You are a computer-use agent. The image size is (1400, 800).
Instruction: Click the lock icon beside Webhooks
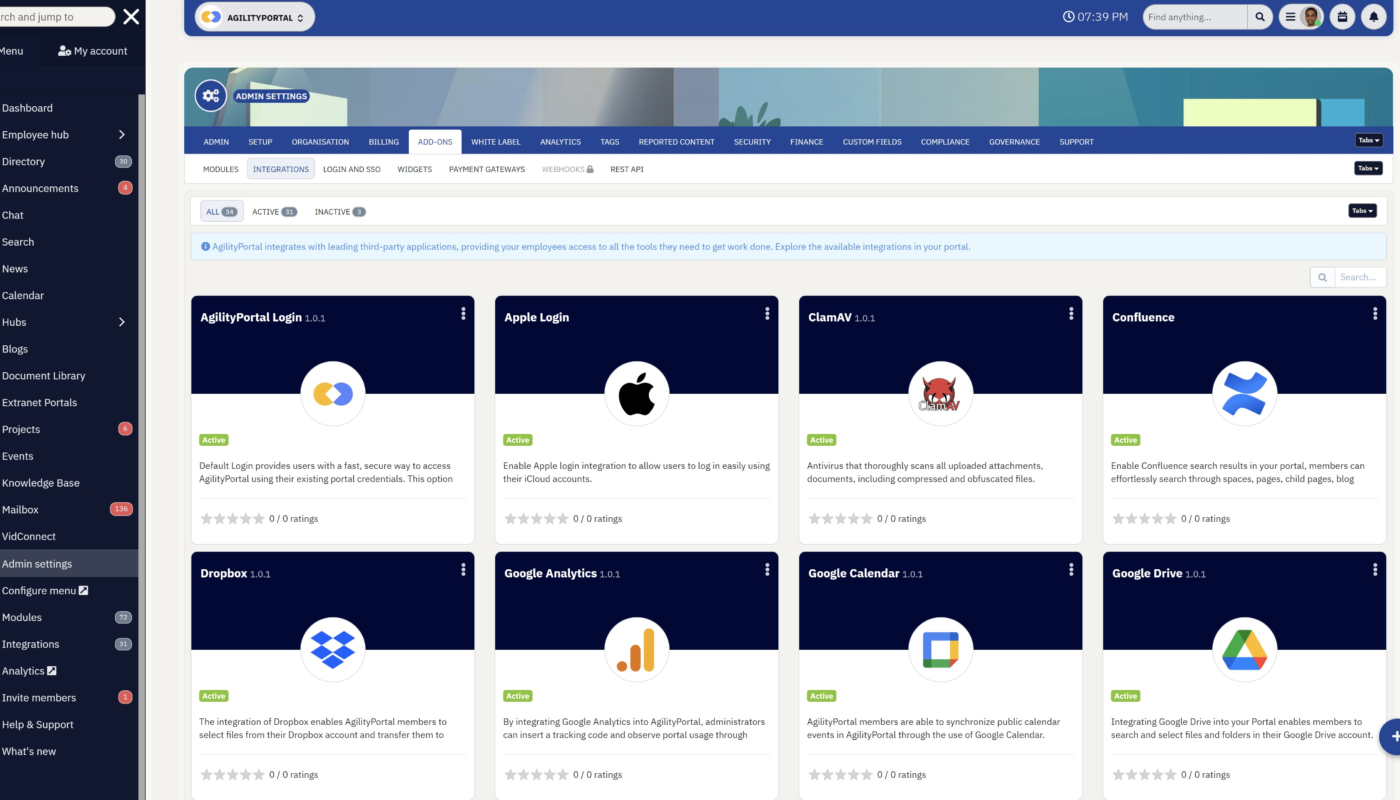click(590, 169)
